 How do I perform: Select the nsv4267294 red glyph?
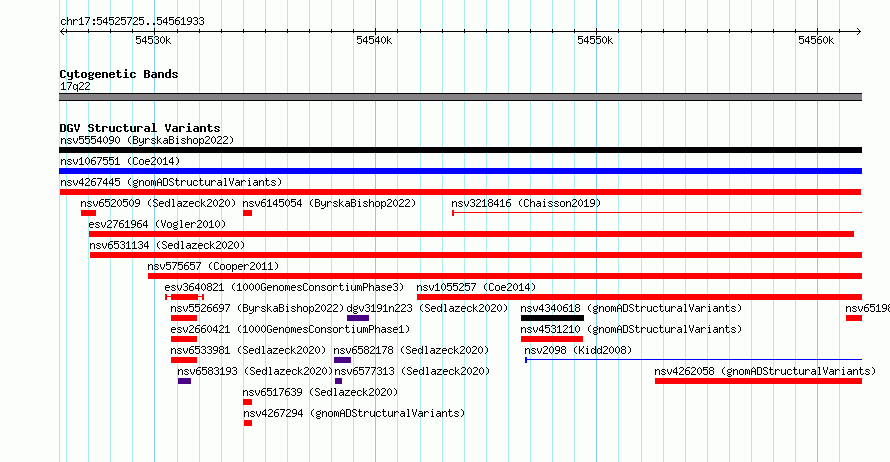pyautogui.click(x=248, y=423)
